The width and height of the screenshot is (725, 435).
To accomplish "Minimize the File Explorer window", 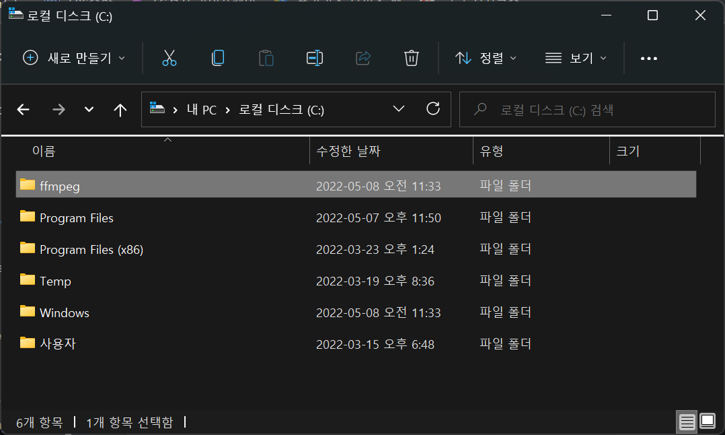I will tap(606, 15).
